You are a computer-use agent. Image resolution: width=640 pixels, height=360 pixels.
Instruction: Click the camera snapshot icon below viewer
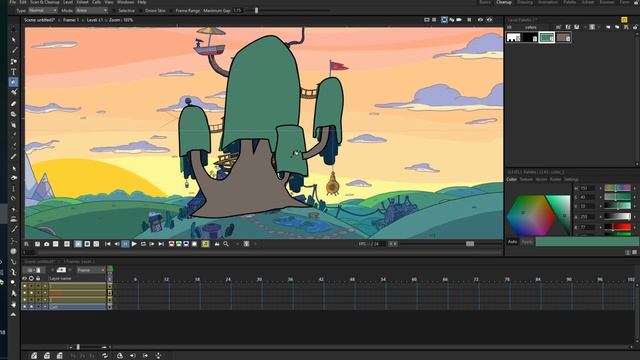coord(47,244)
